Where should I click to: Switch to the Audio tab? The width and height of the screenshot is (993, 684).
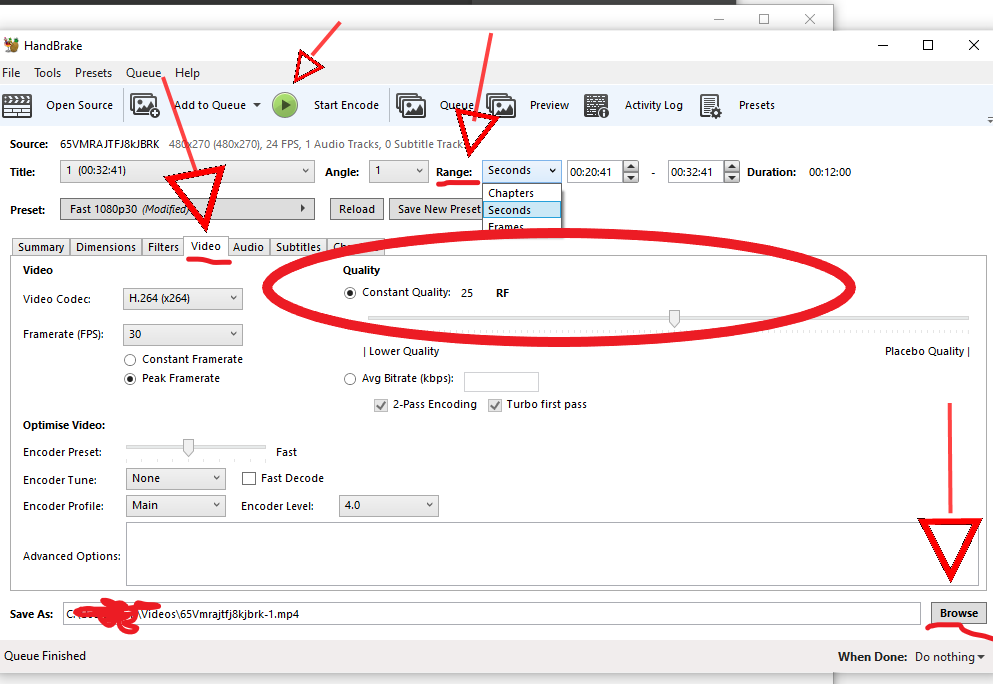pos(248,247)
